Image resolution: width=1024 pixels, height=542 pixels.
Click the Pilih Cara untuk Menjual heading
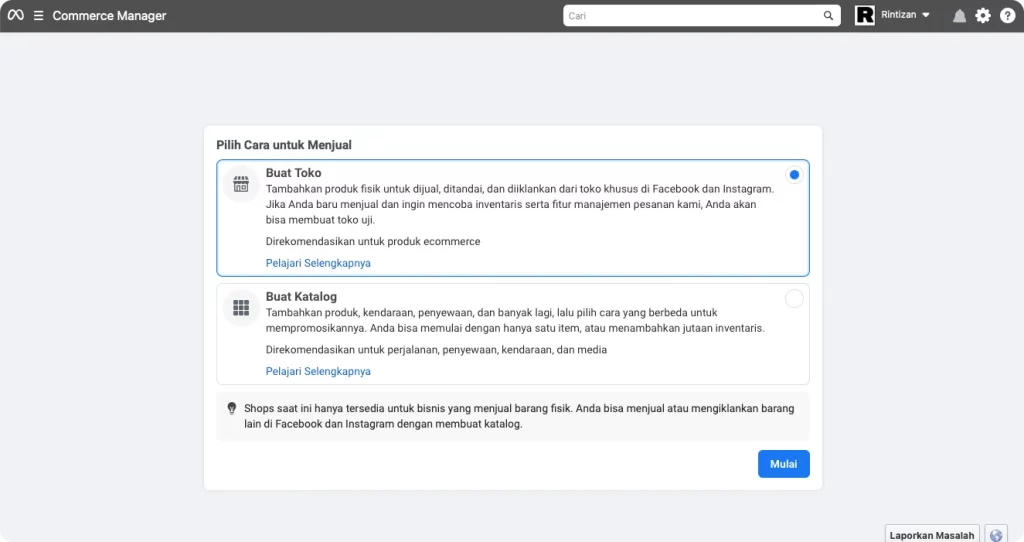pyautogui.click(x=284, y=145)
